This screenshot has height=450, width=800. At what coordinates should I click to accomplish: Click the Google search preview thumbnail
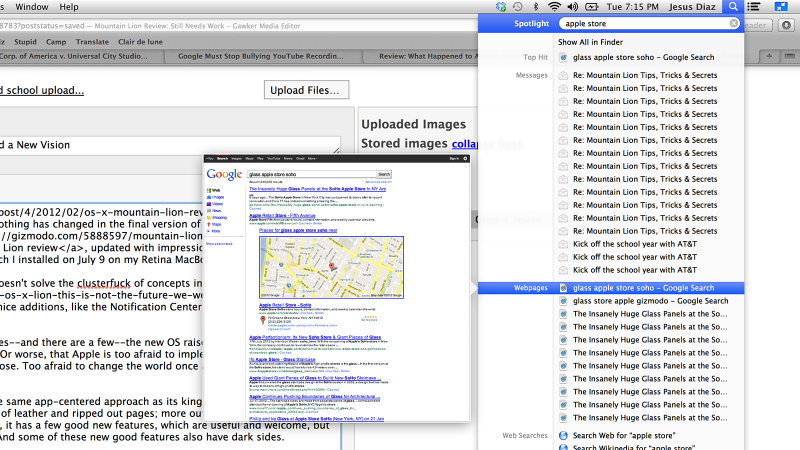coord(337,289)
